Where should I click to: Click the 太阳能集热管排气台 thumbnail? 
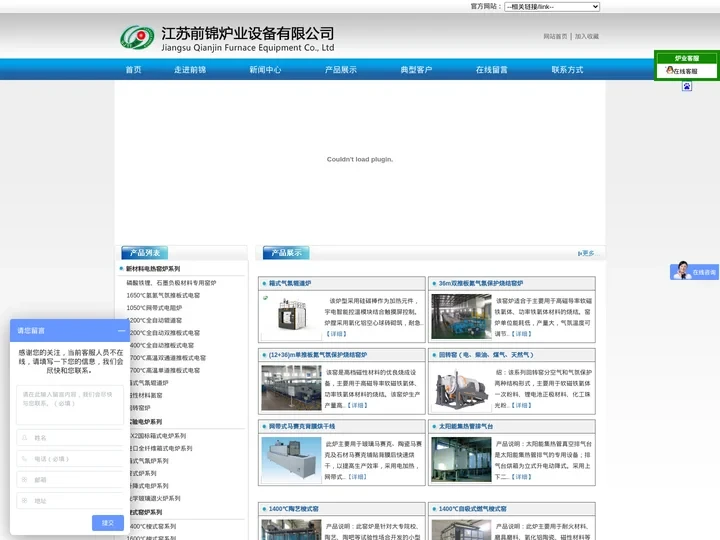[461, 459]
